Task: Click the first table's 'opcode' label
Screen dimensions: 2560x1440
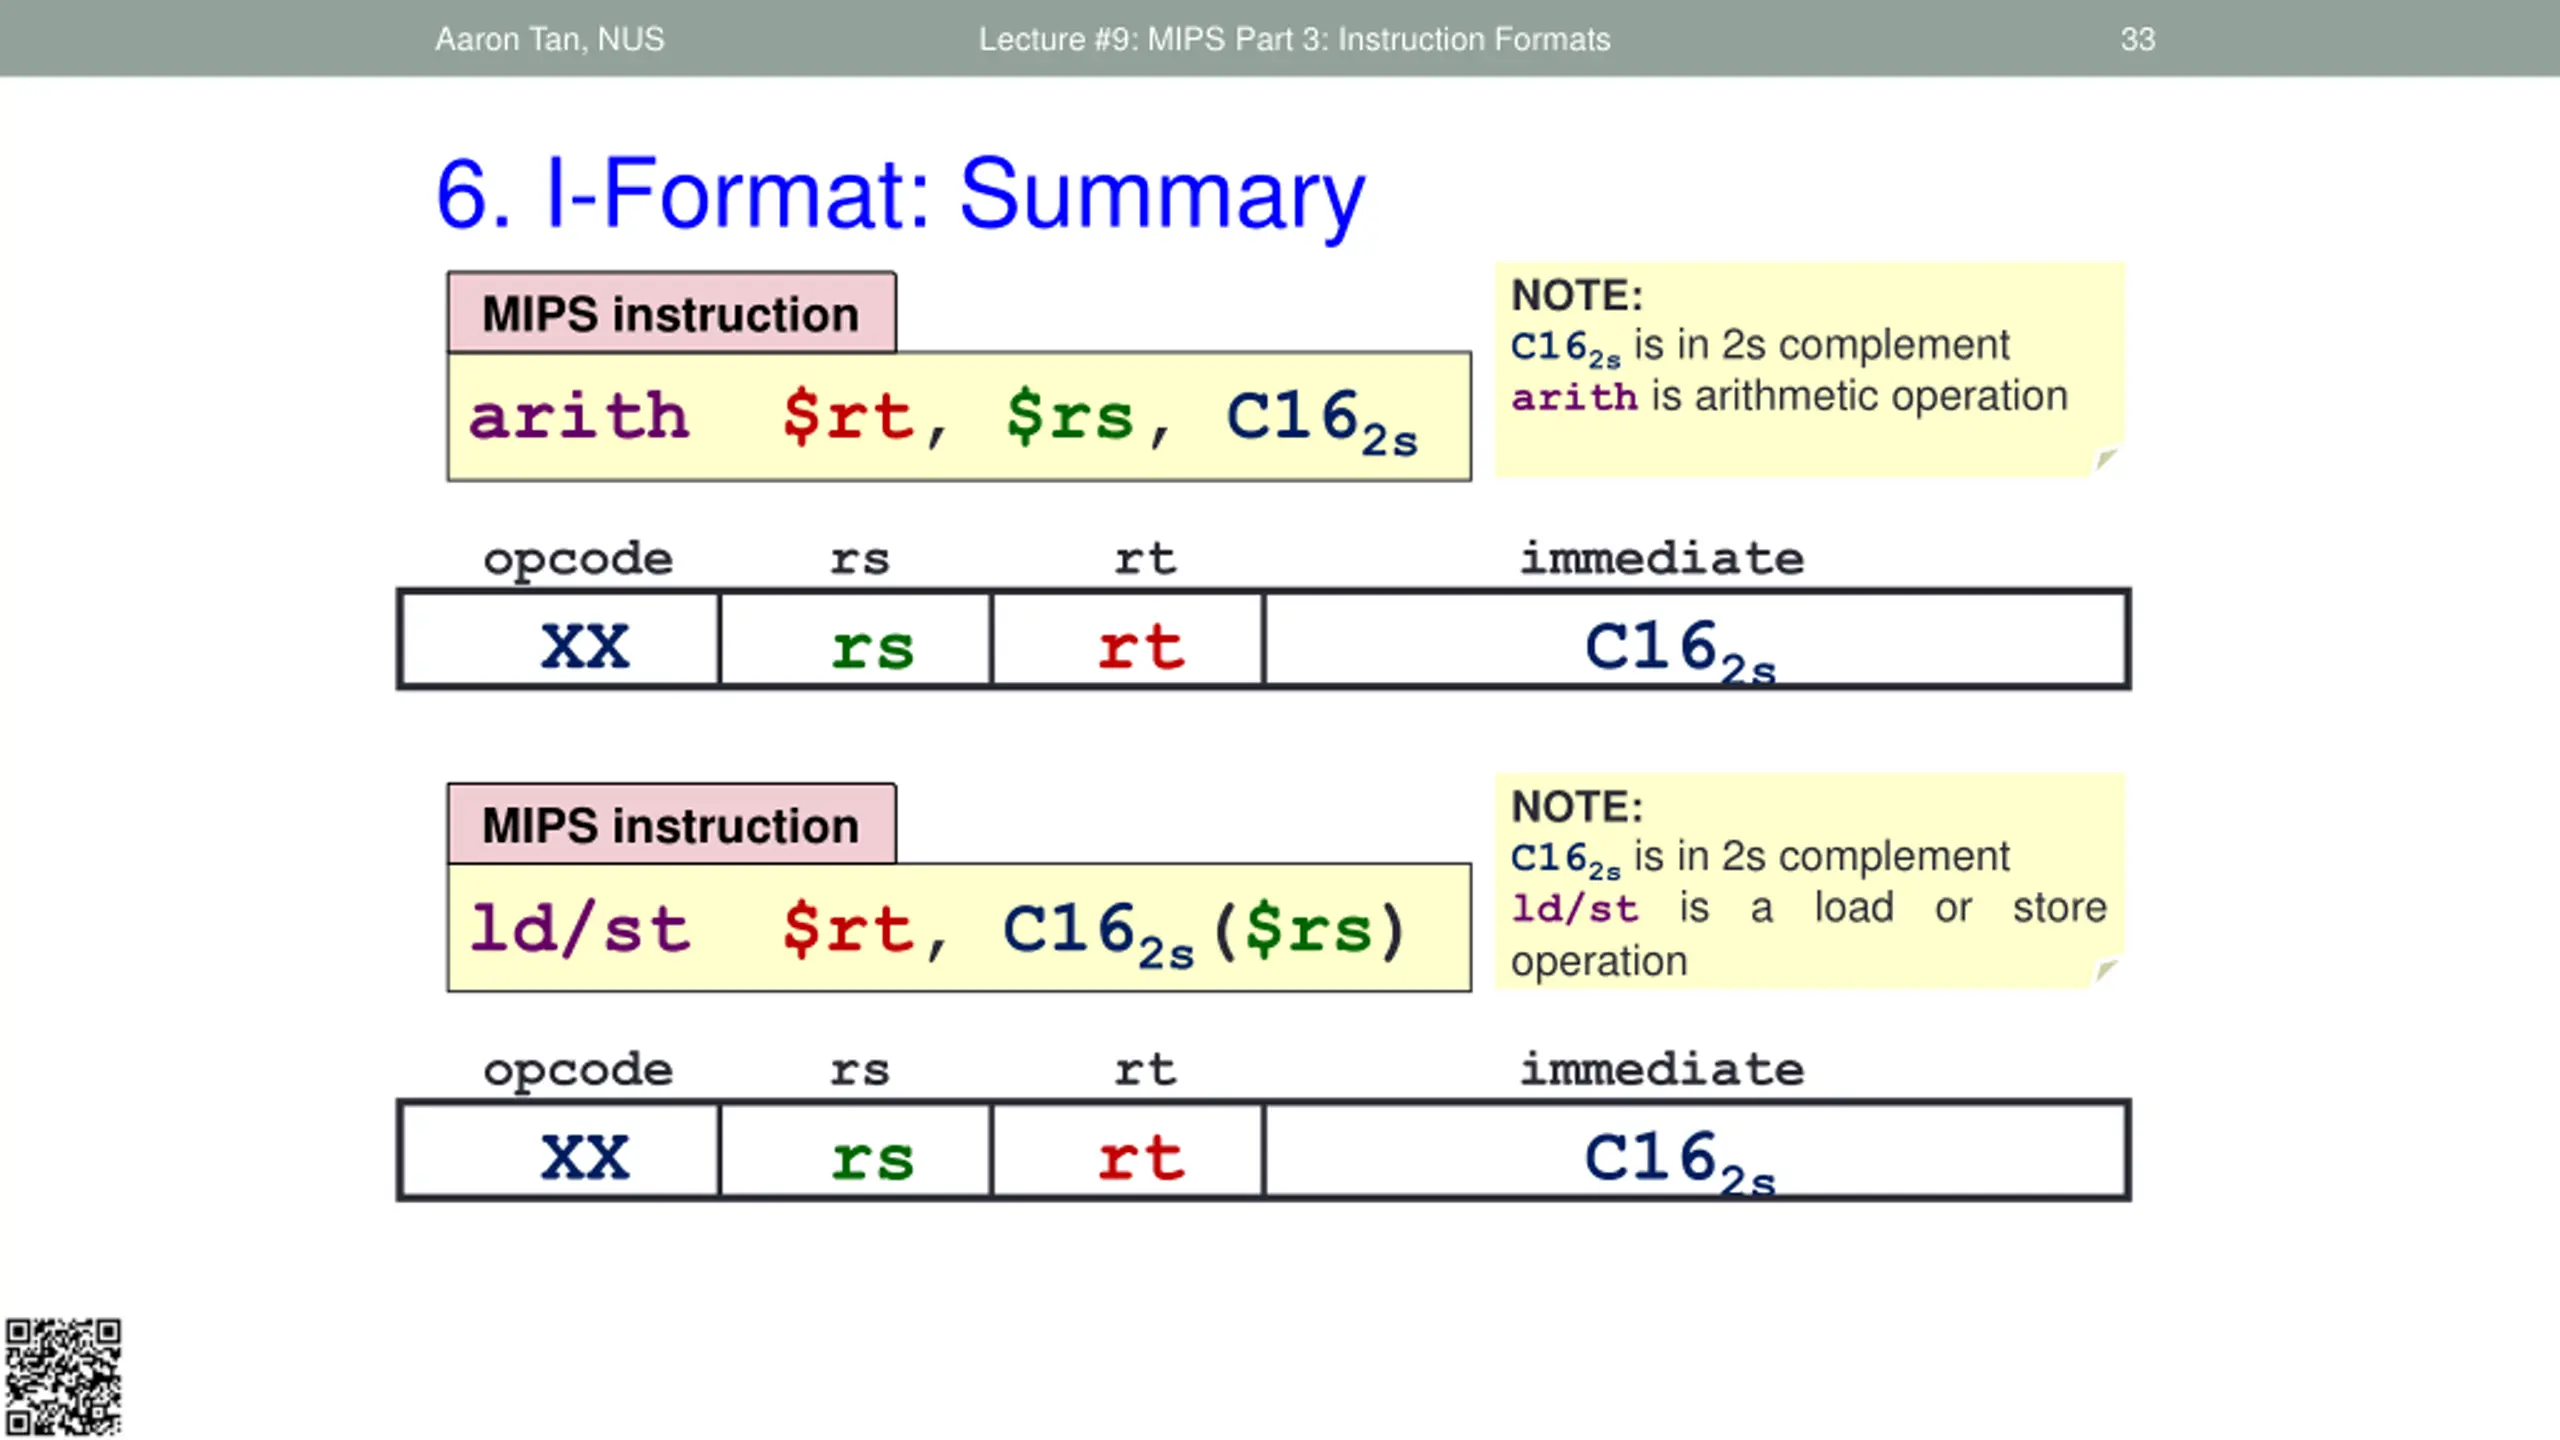Action: pyautogui.click(x=578, y=559)
